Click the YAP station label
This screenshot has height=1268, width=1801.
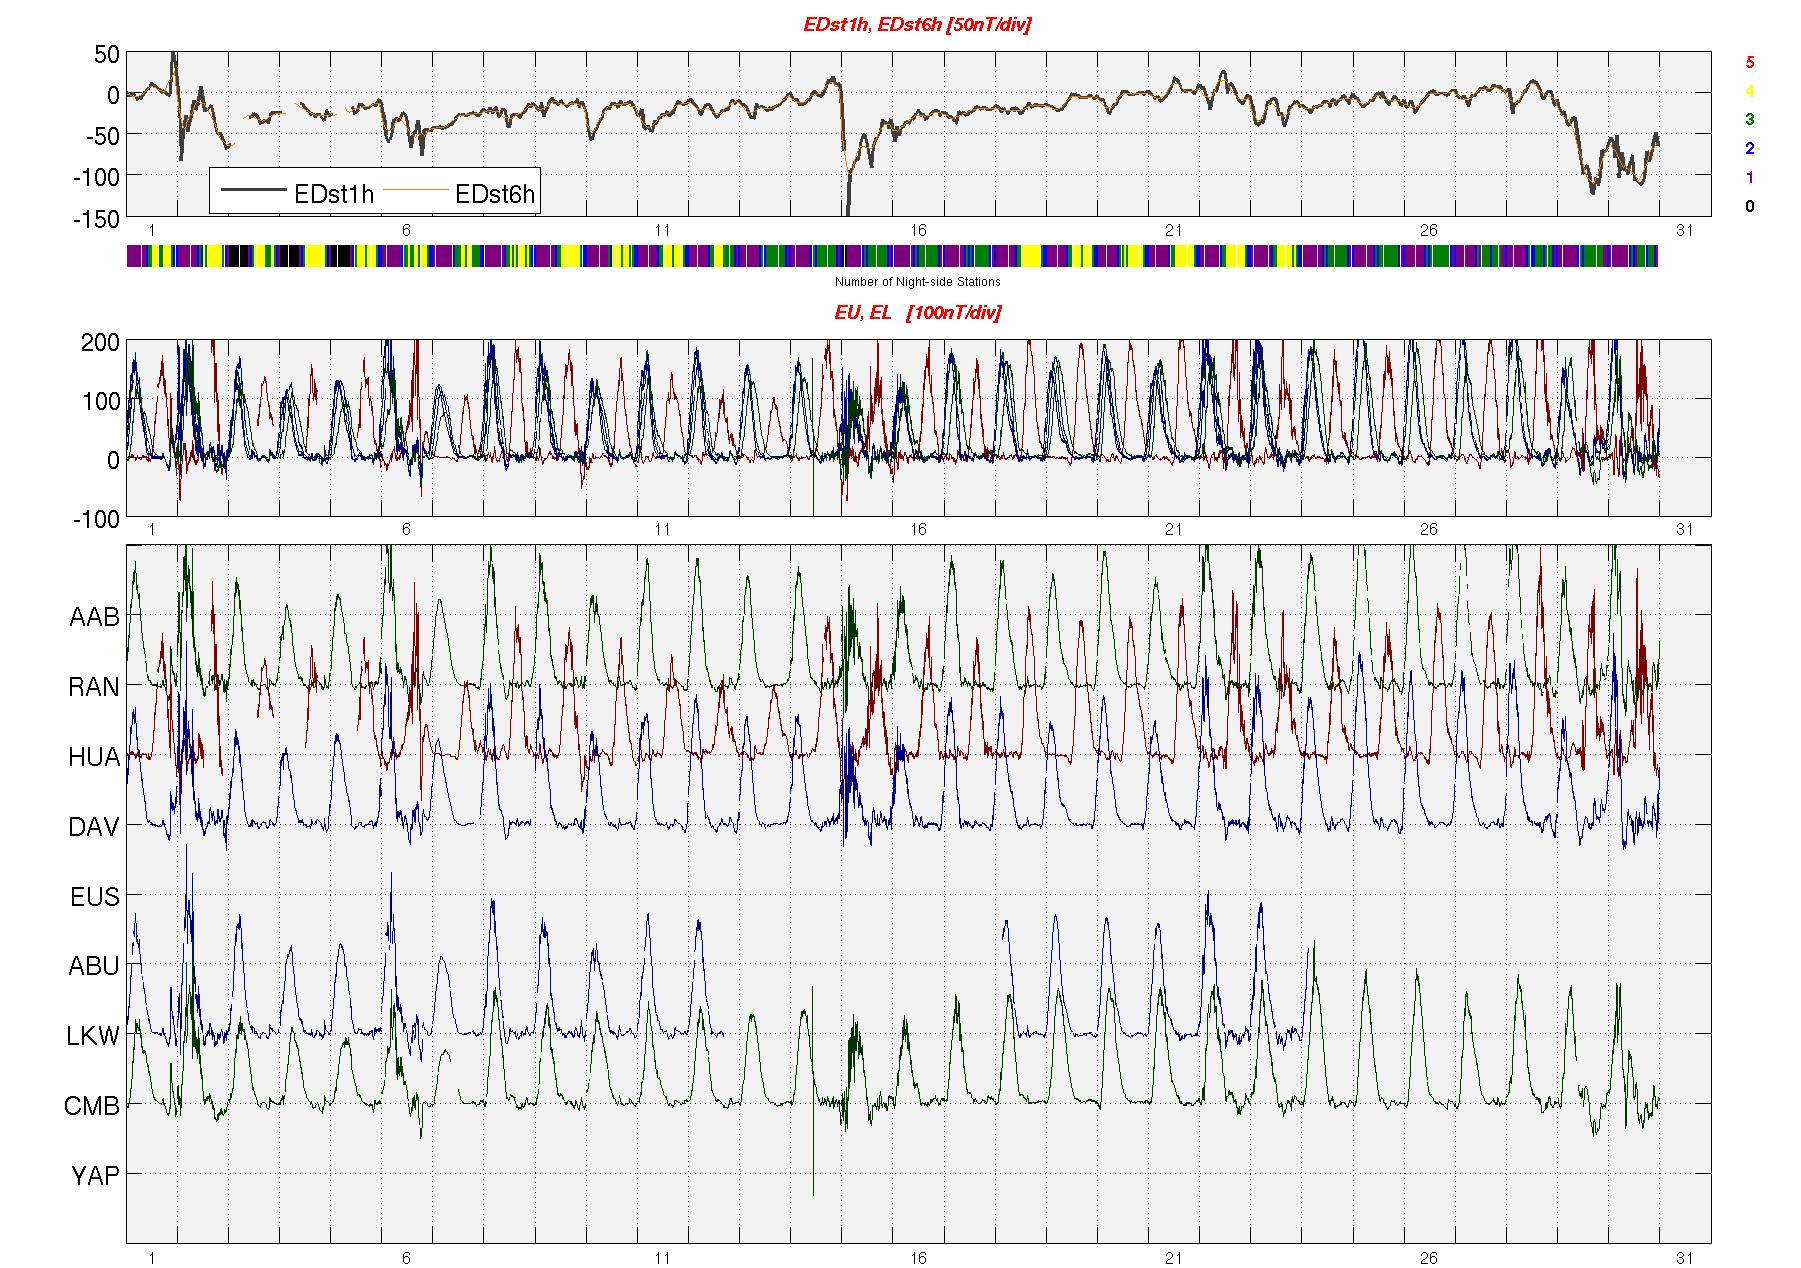pos(95,1177)
